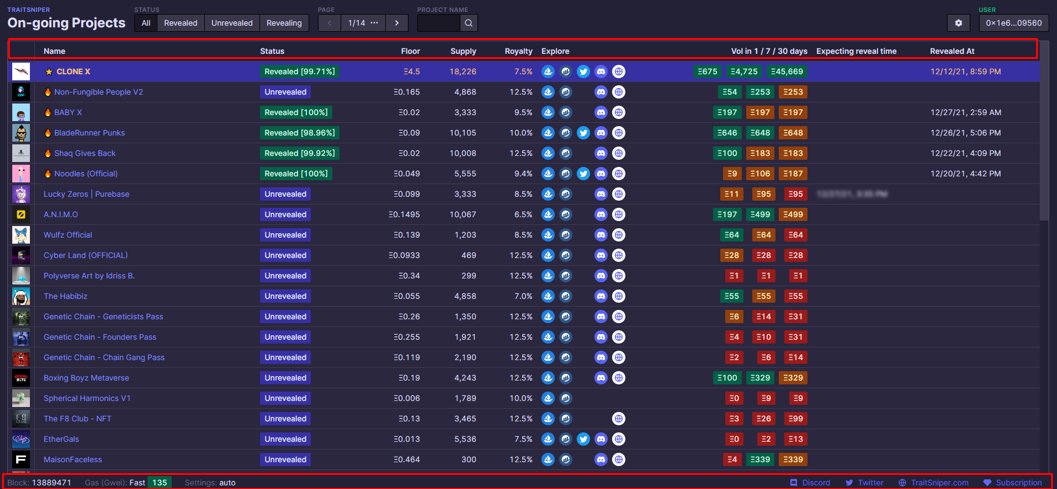Open Twitter icon for Noodles (Official)
This screenshot has width=1057, height=489.
tap(583, 173)
